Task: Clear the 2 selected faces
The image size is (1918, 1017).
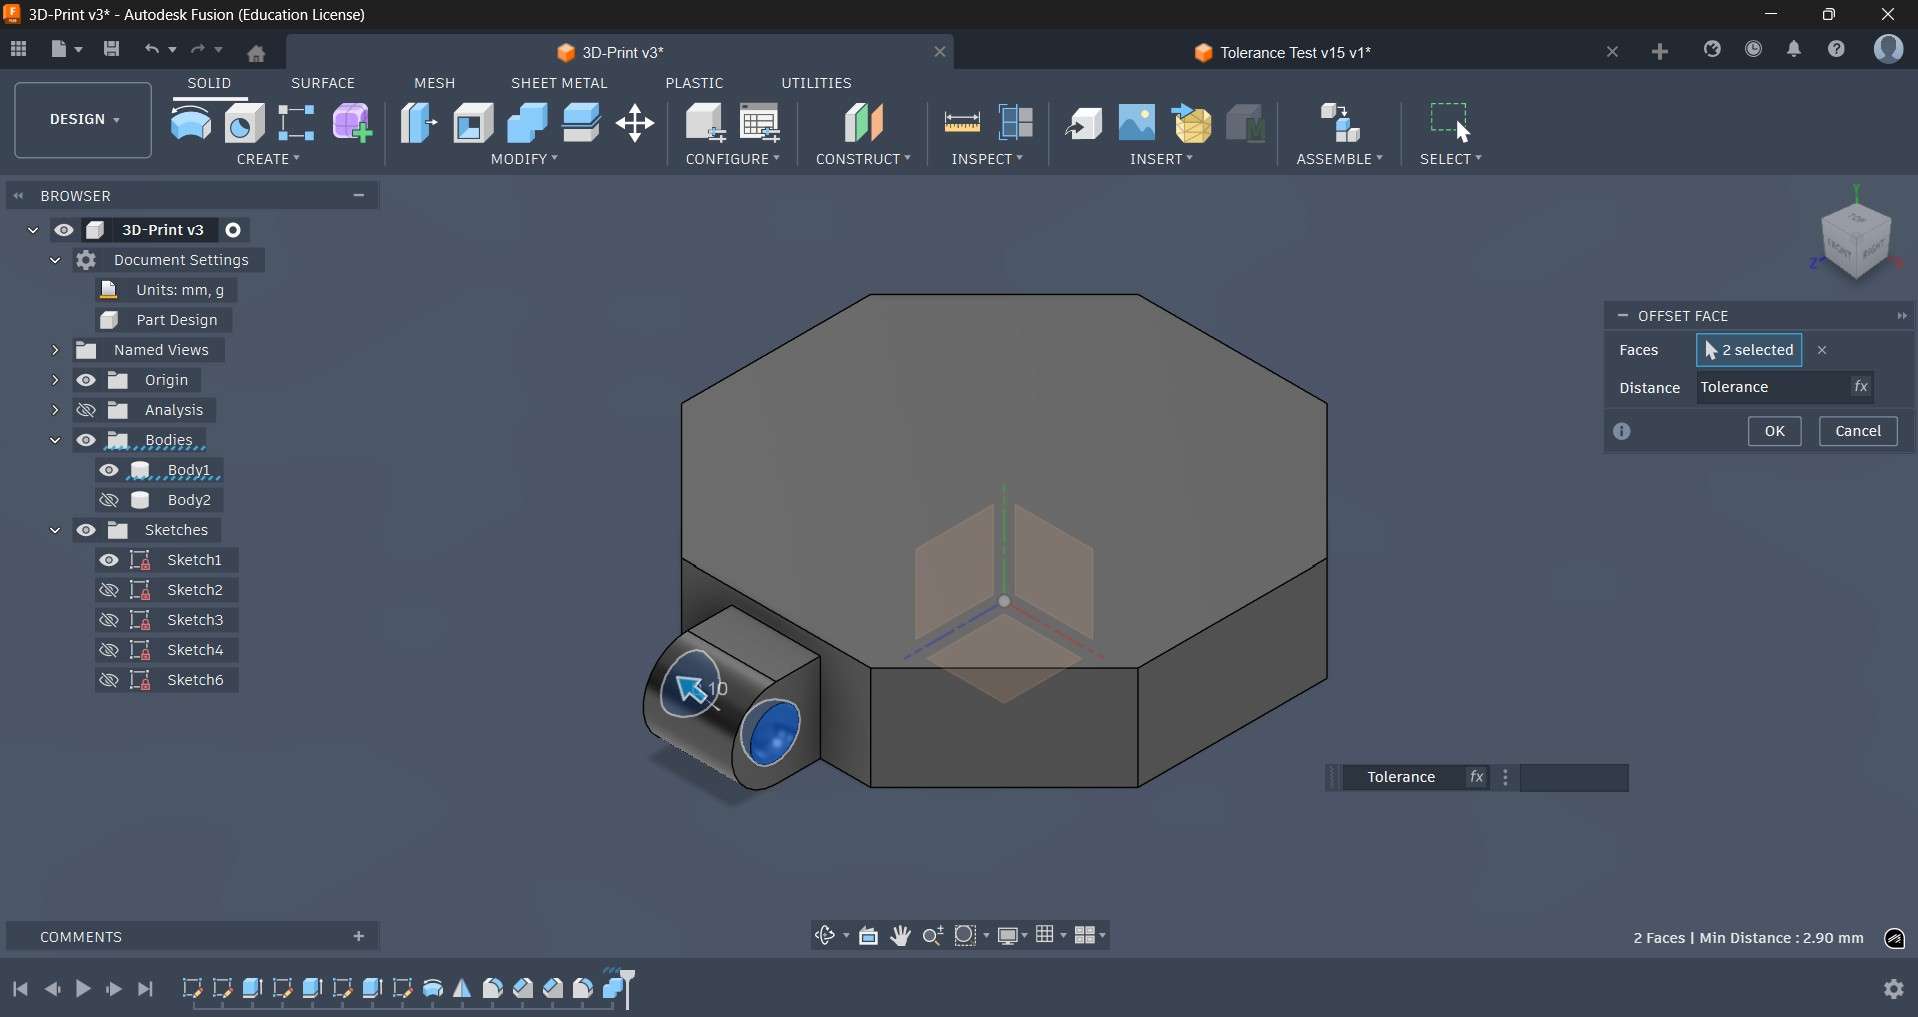Action: (x=1824, y=351)
